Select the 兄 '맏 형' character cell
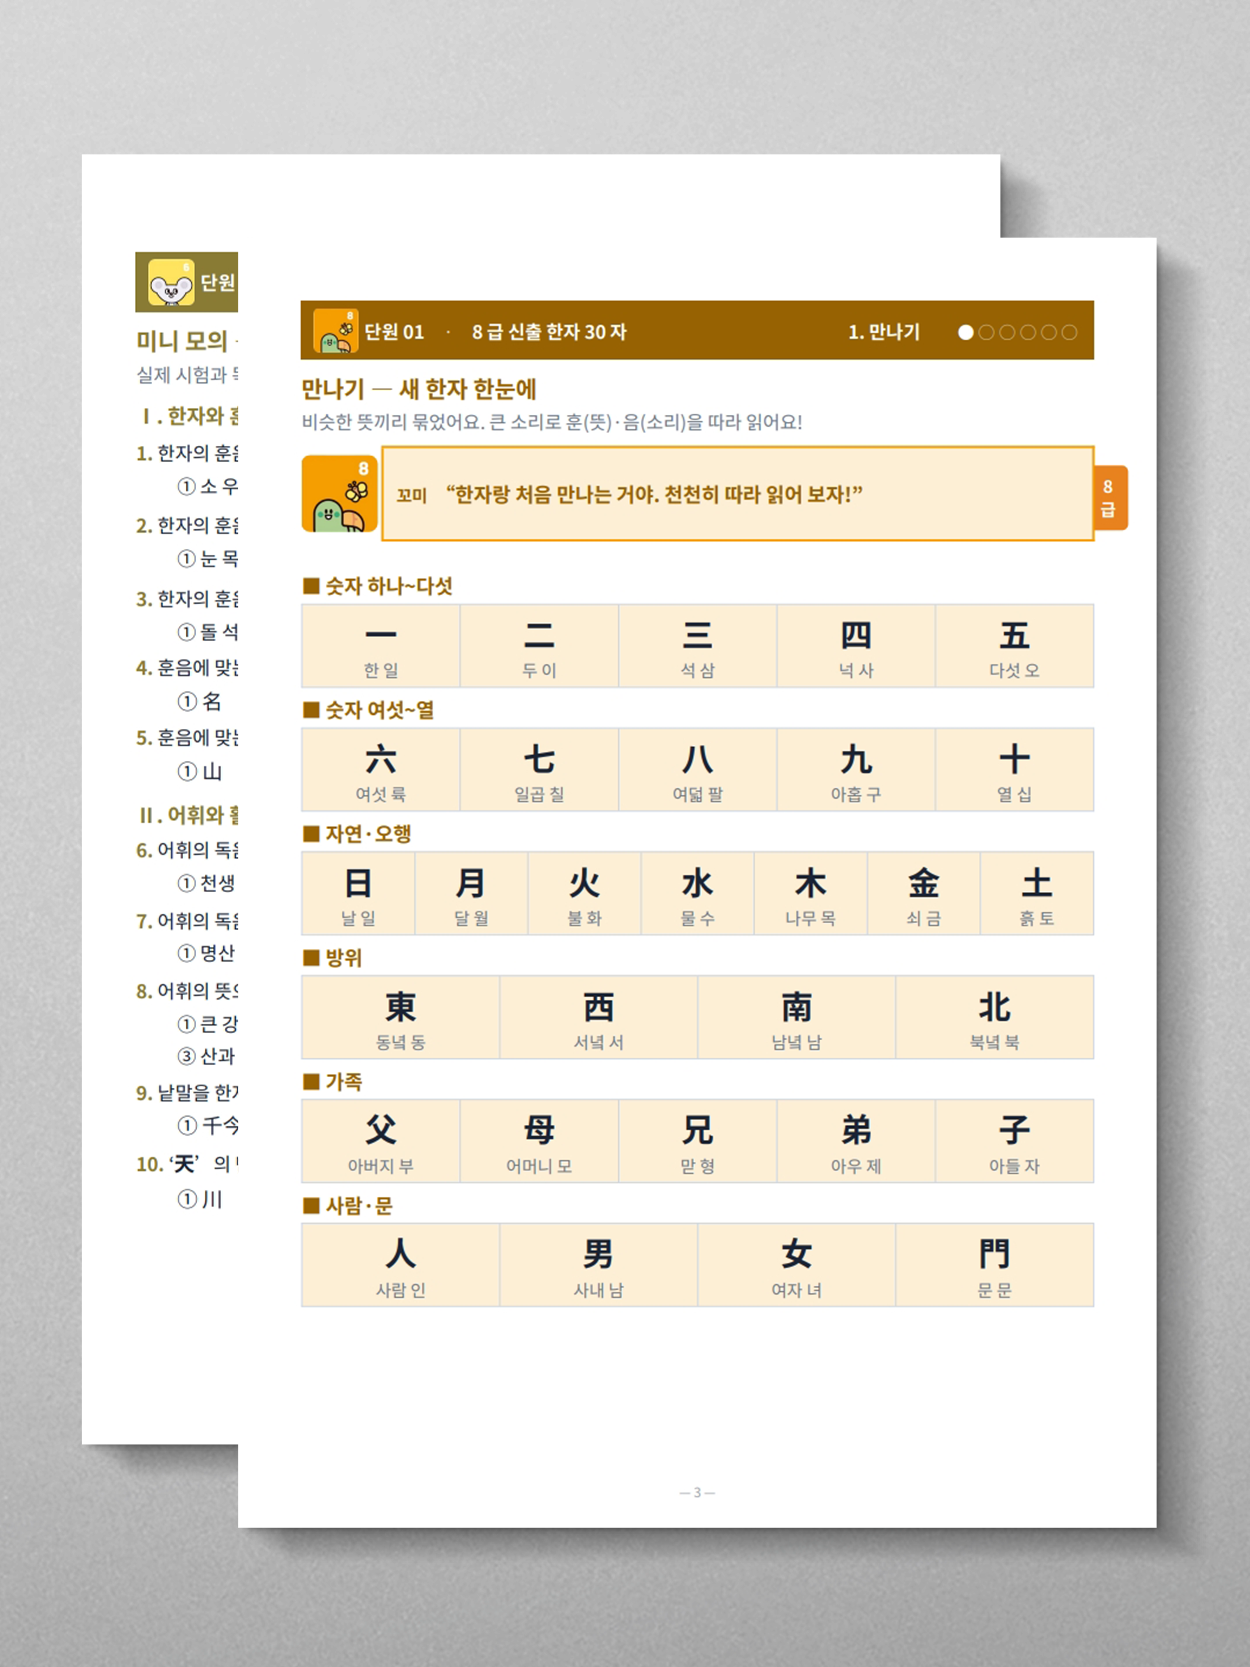This screenshot has height=1667, width=1250. click(698, 1142)
